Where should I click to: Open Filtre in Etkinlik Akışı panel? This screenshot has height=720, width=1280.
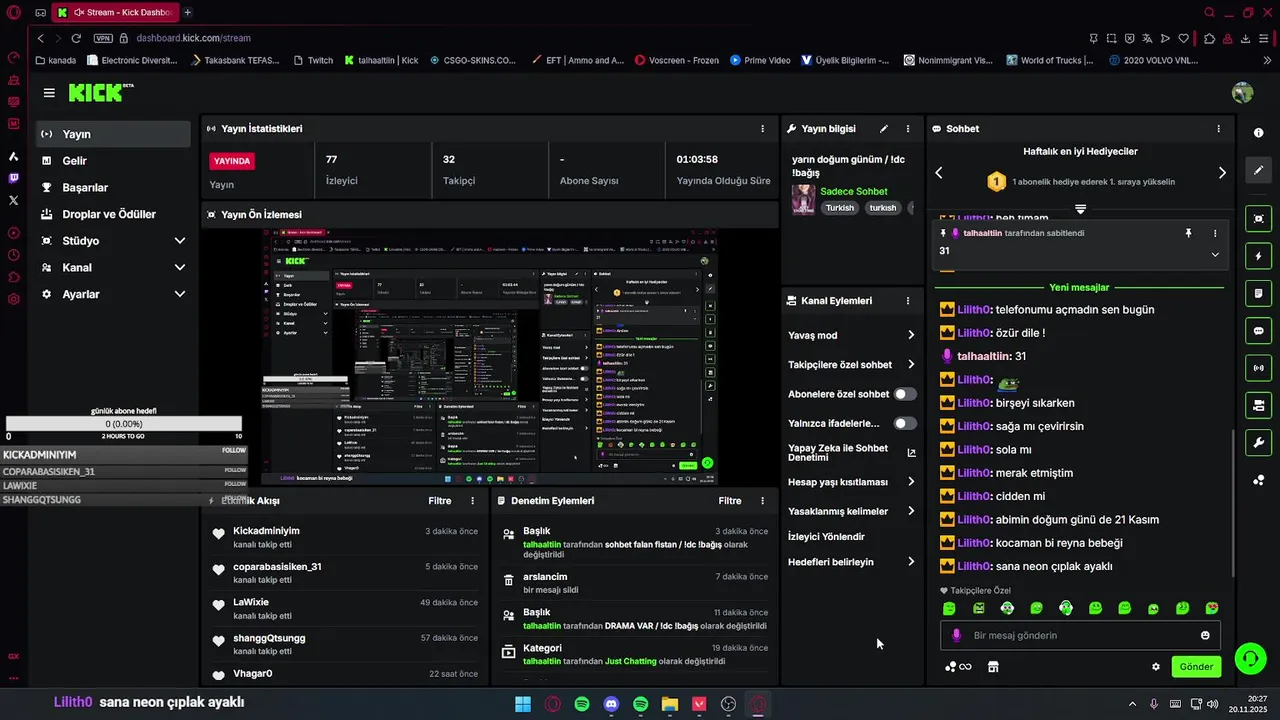440,501
